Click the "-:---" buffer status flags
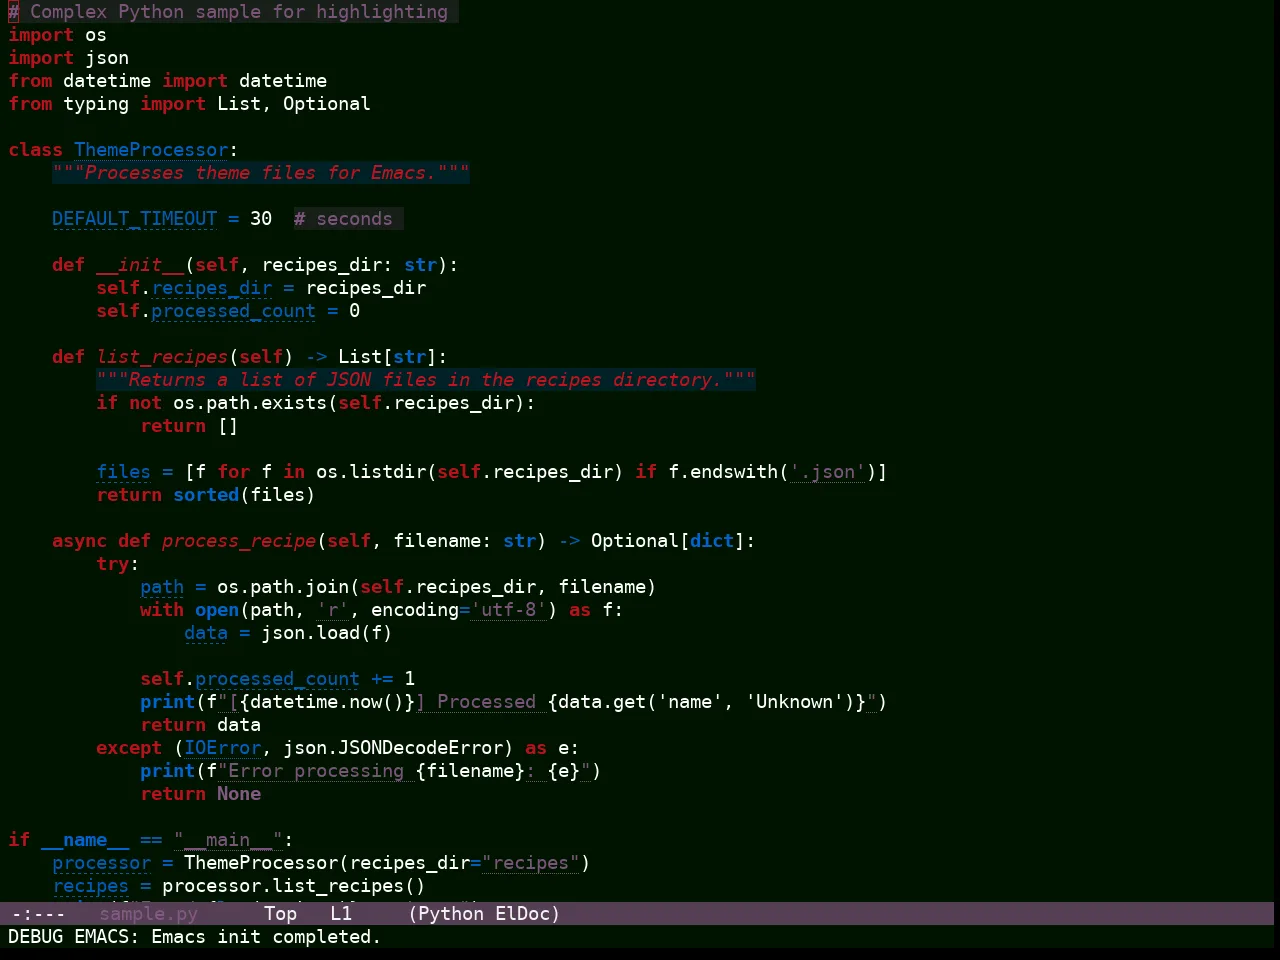Screen dimensions: 1280x960 (38, 913)
